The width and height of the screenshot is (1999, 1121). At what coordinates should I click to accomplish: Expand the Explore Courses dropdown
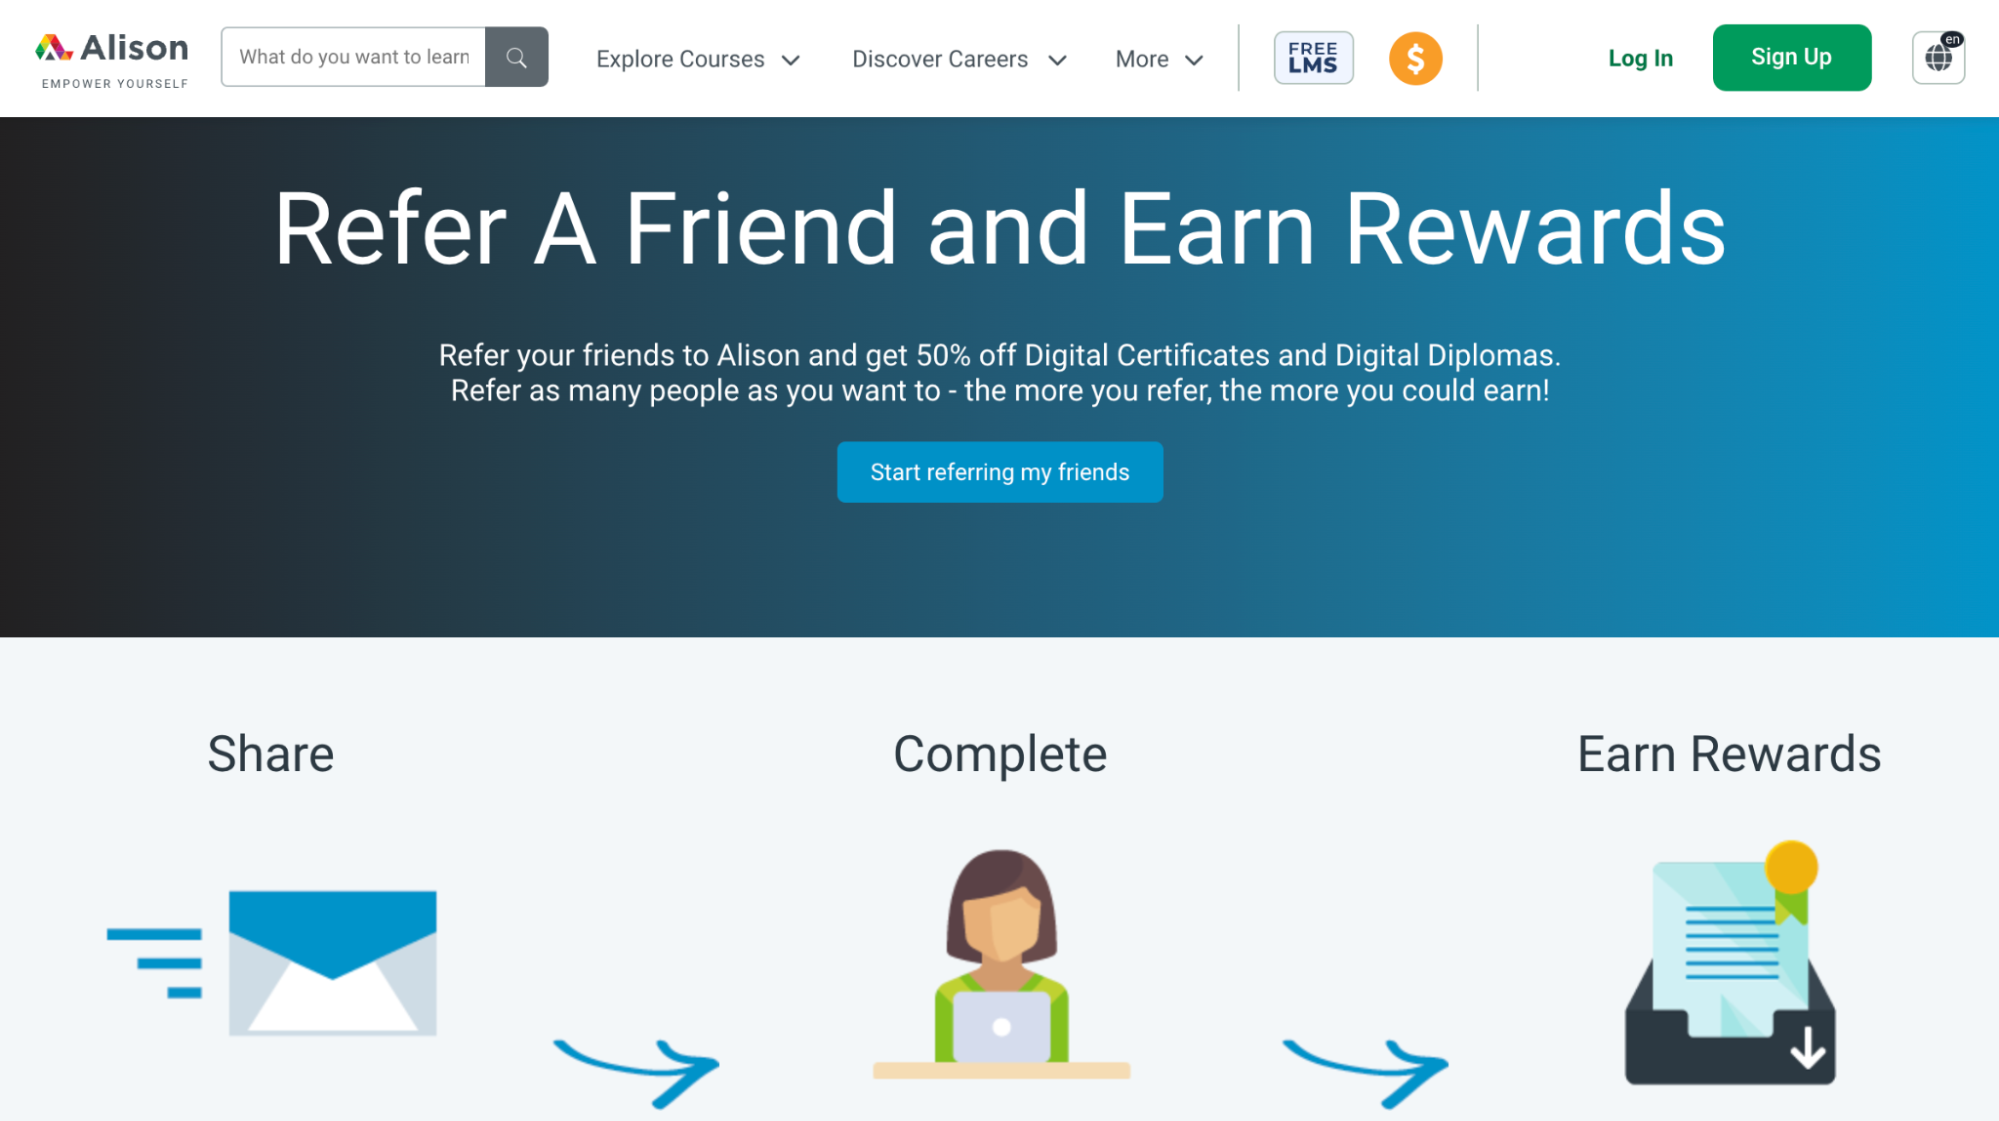point(697,58)
